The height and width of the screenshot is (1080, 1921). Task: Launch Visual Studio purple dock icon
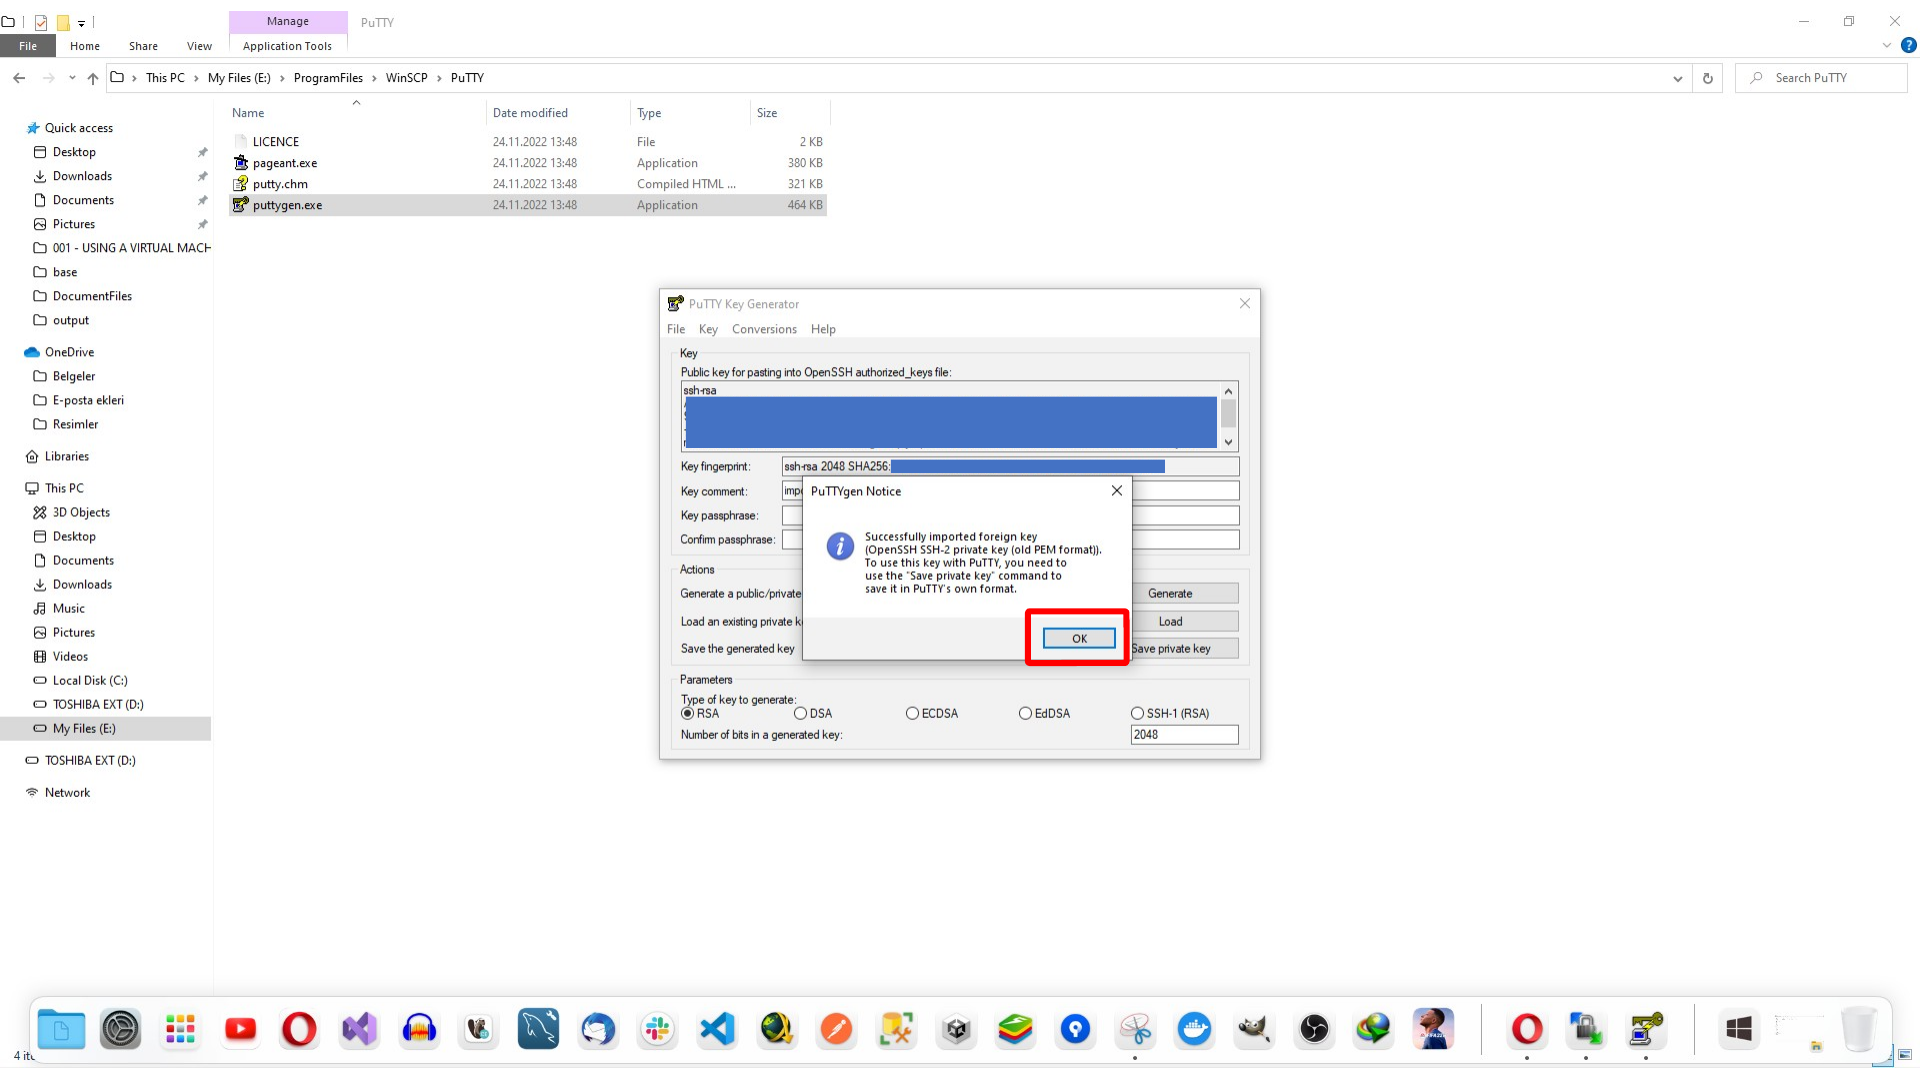coord(359,1029)
